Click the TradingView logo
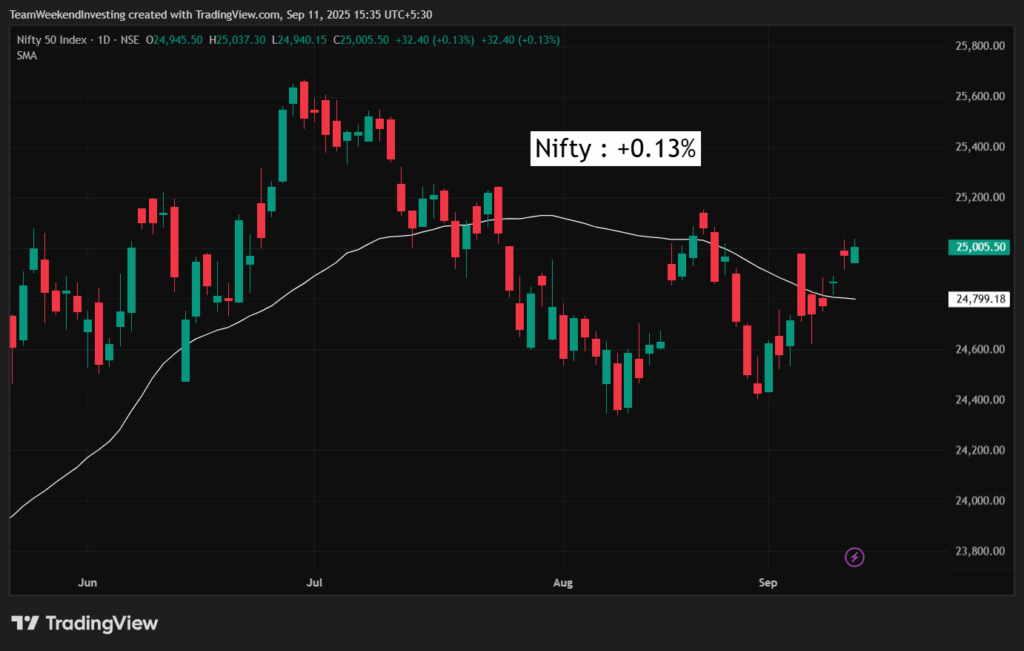 [x=84, y=623]
